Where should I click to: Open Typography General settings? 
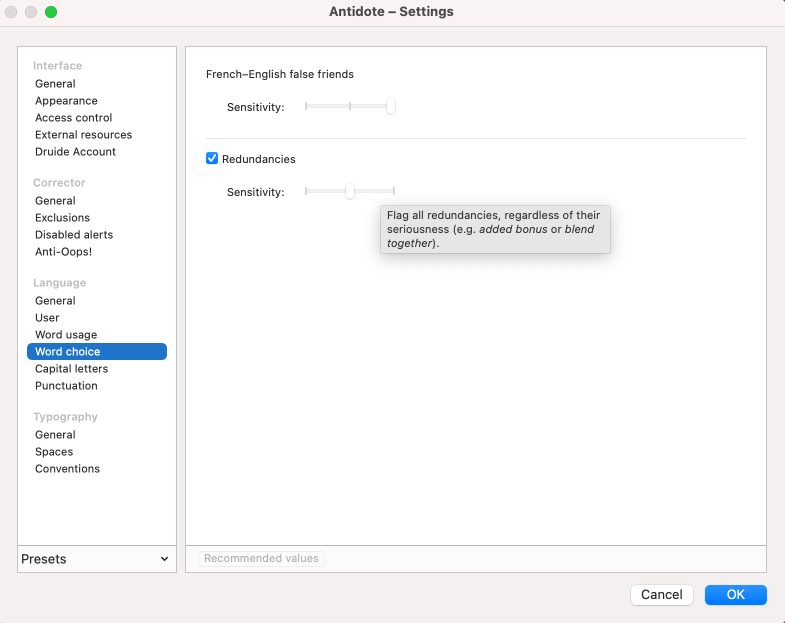tap(55, 435)
